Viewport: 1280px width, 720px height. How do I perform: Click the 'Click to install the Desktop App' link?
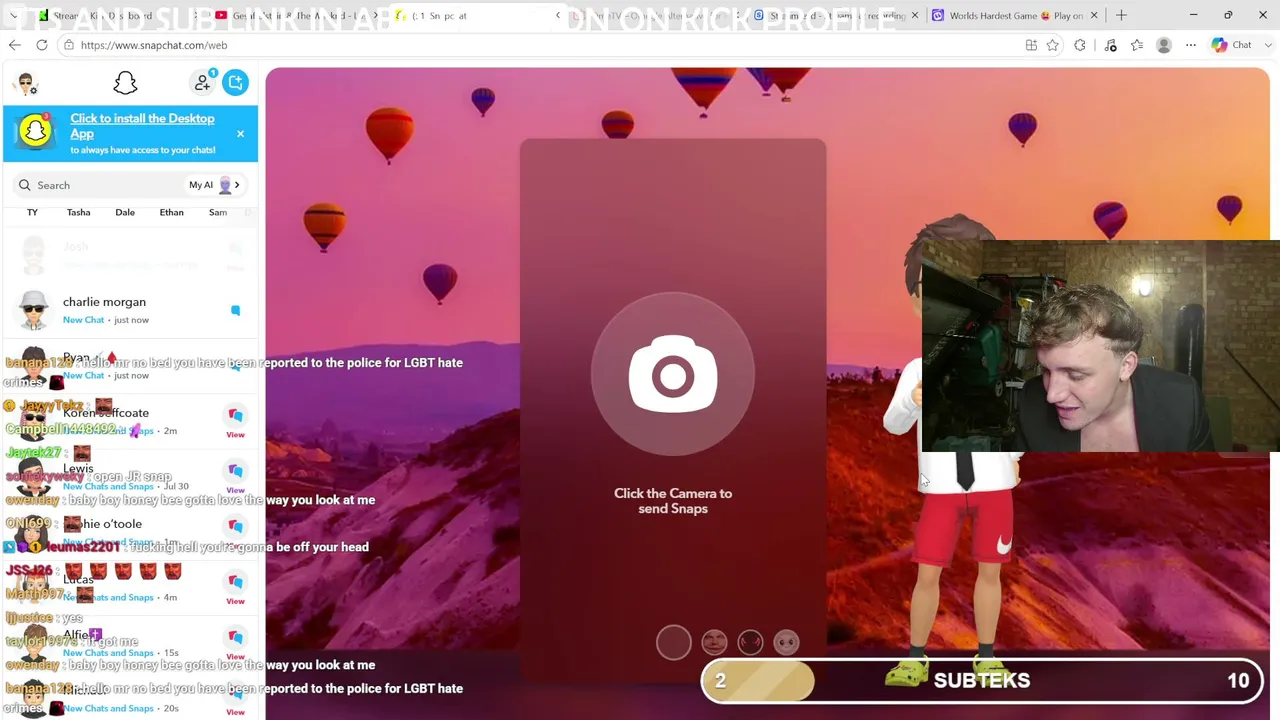coord(142,126)
